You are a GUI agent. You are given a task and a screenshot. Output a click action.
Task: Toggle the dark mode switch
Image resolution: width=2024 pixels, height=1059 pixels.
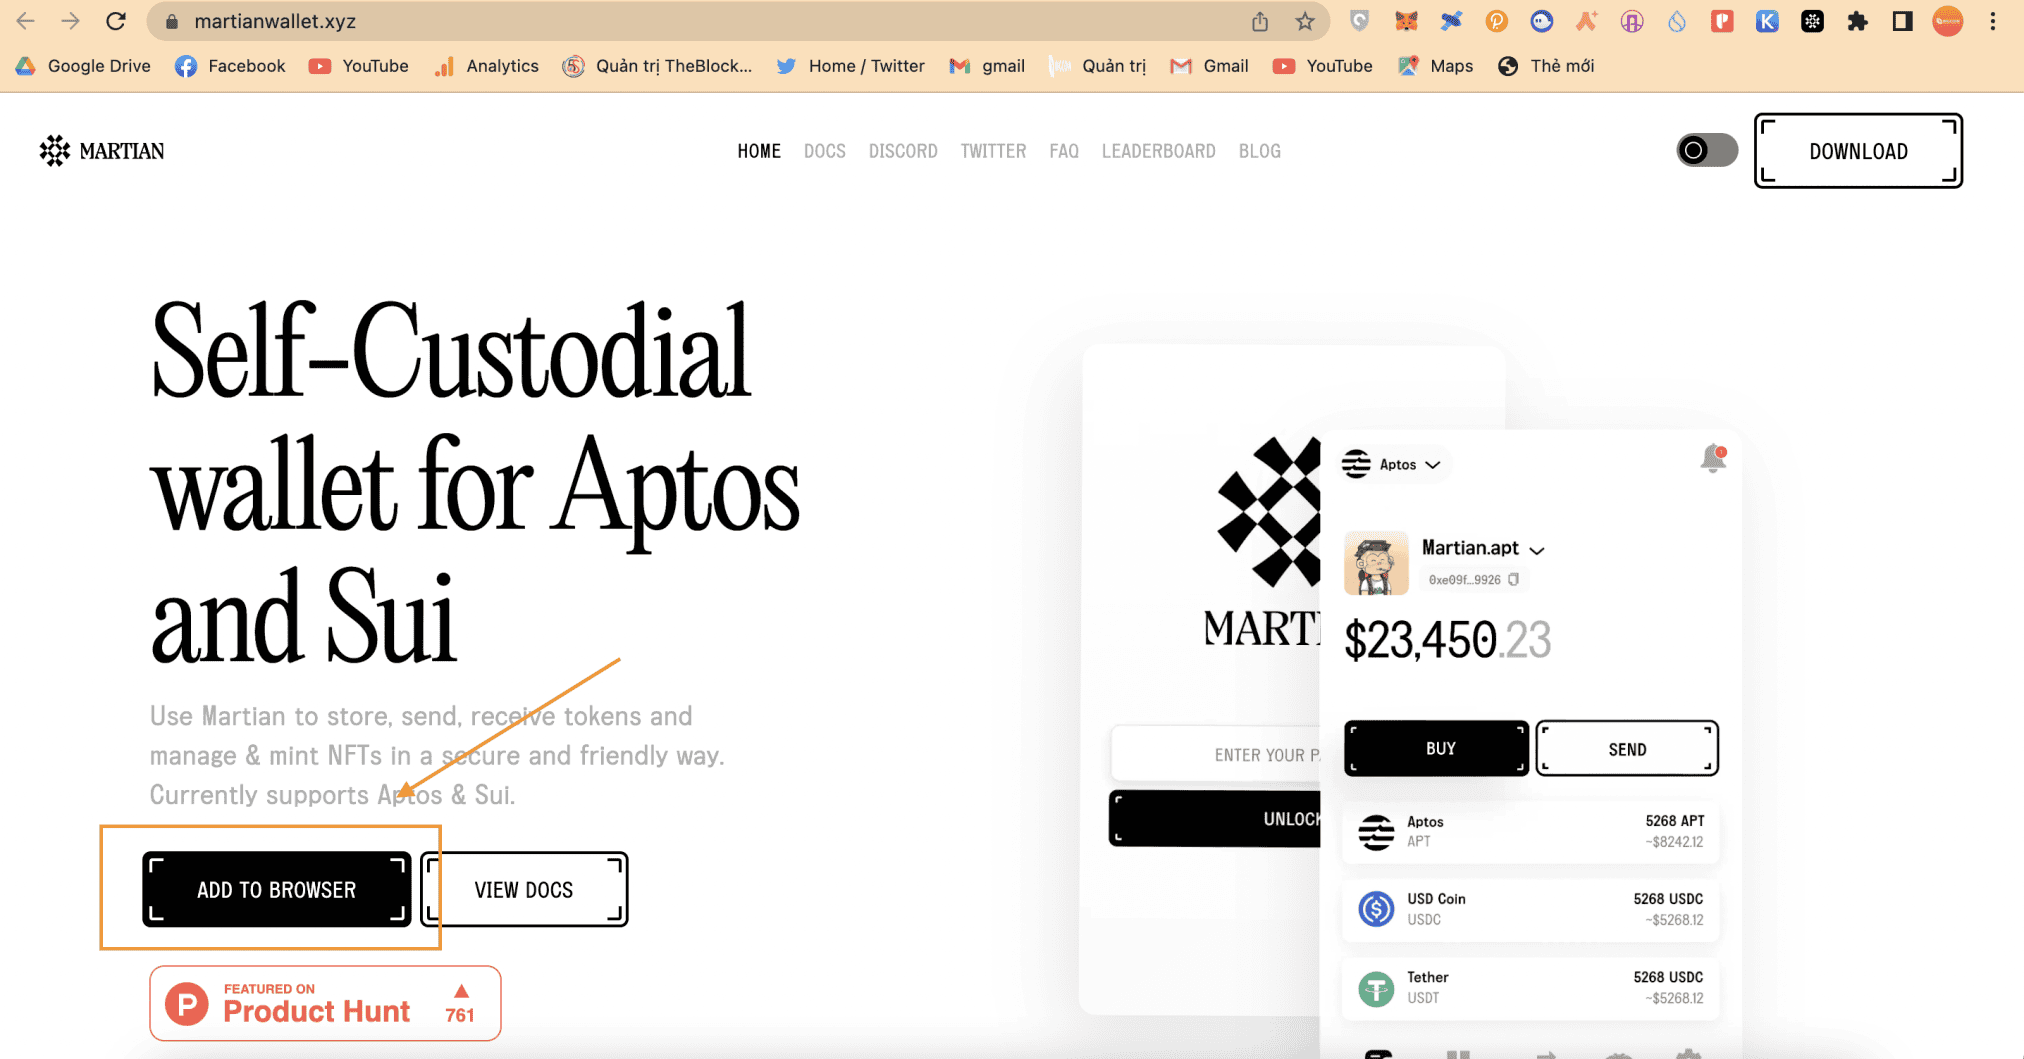coord(1707,150)
